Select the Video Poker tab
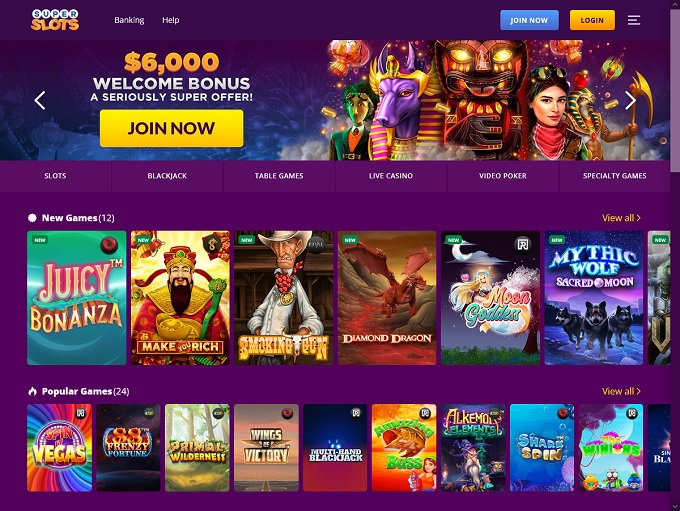The height and width of the screenshot is (511, 680). click(503, 176)
